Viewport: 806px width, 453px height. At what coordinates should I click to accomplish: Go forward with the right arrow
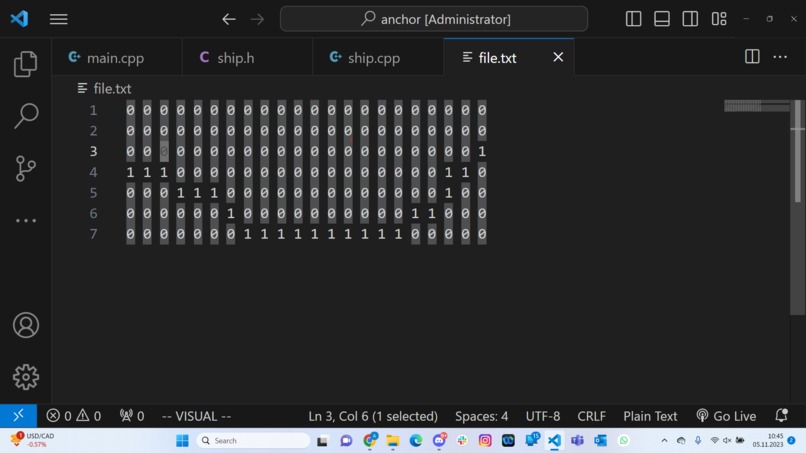click(257, 19)
